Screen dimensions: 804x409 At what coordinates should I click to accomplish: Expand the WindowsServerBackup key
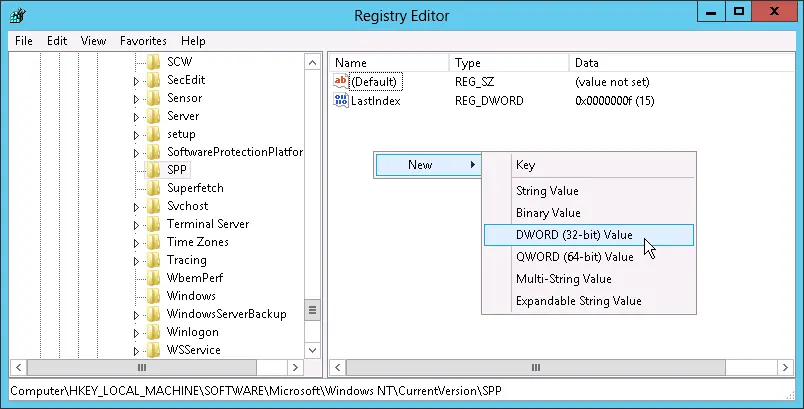(x=136, y=315)
